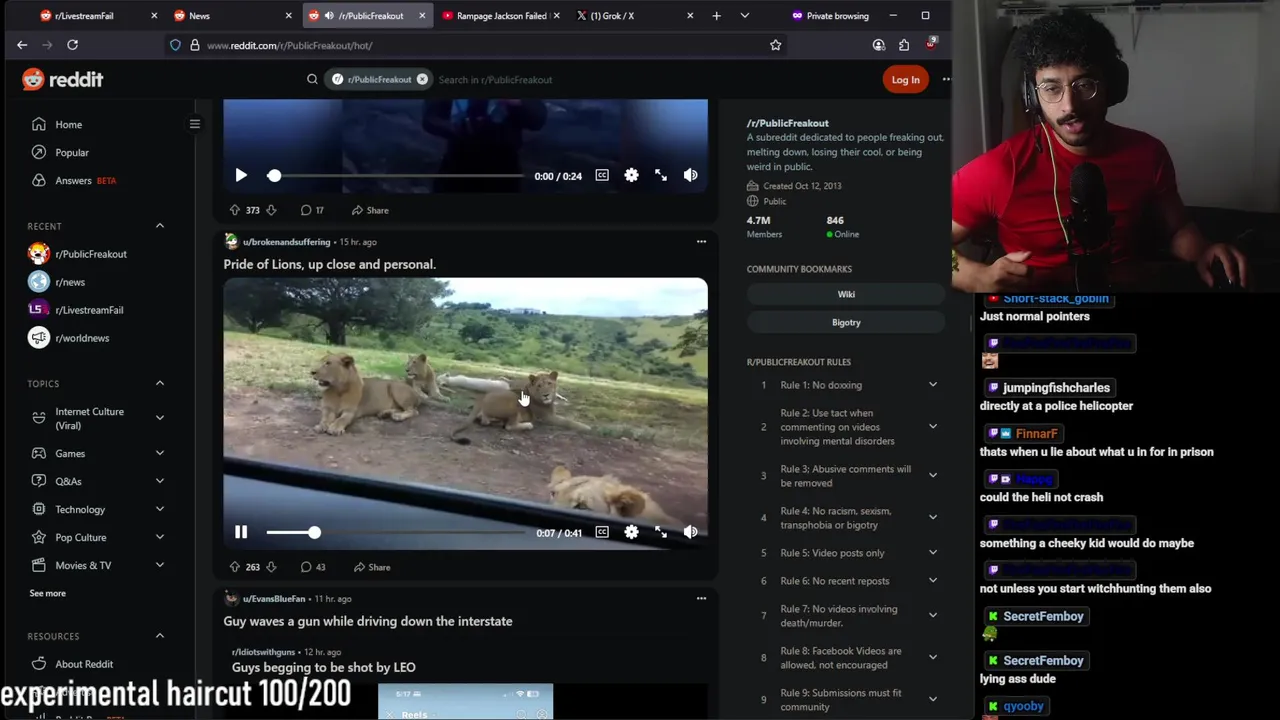This screenshot has height=720, width=1280.
Task: Open the Reddit header more options menu
Action: (x=946, y=79)
